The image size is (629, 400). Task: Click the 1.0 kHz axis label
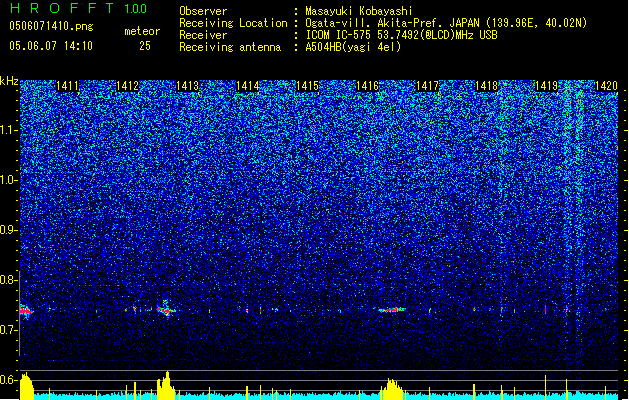click(x=9, y=180)
